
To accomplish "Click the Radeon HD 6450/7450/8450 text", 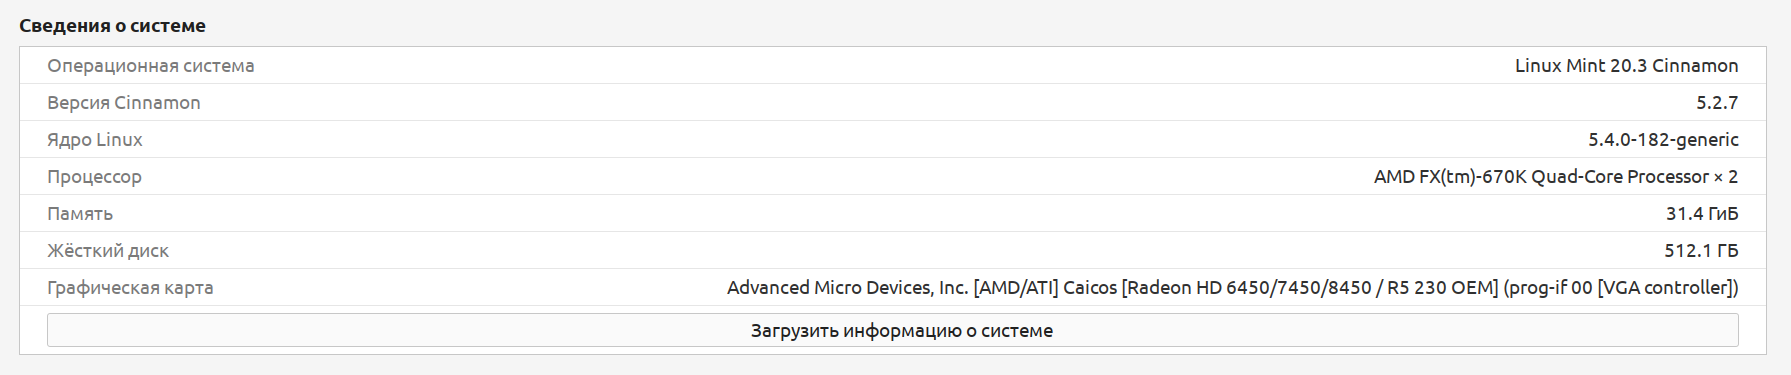I will click(x=1250, y=288).
